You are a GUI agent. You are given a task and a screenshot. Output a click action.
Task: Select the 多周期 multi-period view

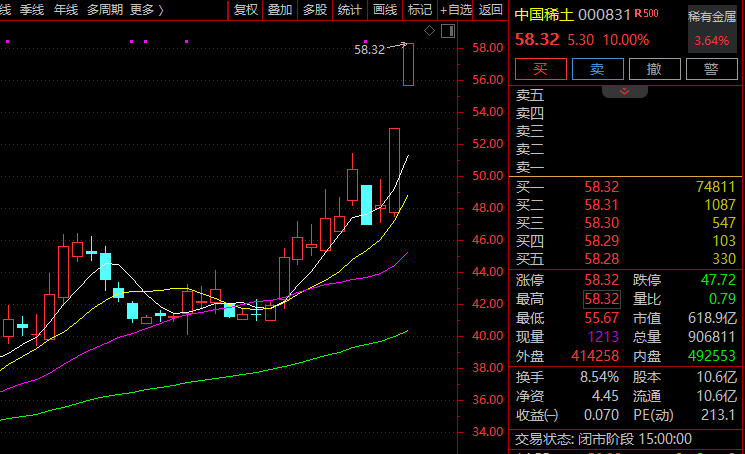pyautogui.click(x=106, y=10)
